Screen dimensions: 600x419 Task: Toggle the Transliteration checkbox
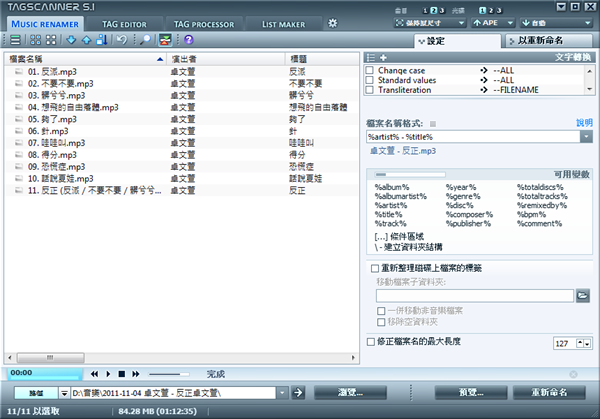click(x=370, y=89)
